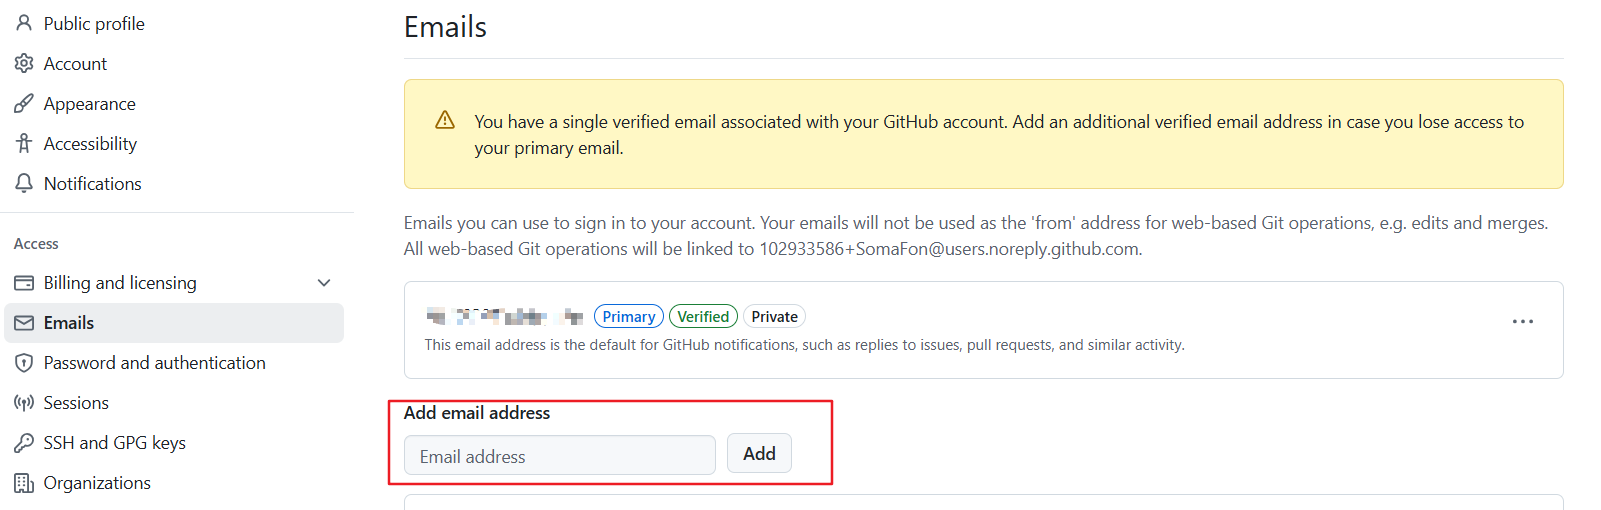Expand the Billing and licensing chevron
This screenshot has height=510, width=1601.
tap(324, 283)
